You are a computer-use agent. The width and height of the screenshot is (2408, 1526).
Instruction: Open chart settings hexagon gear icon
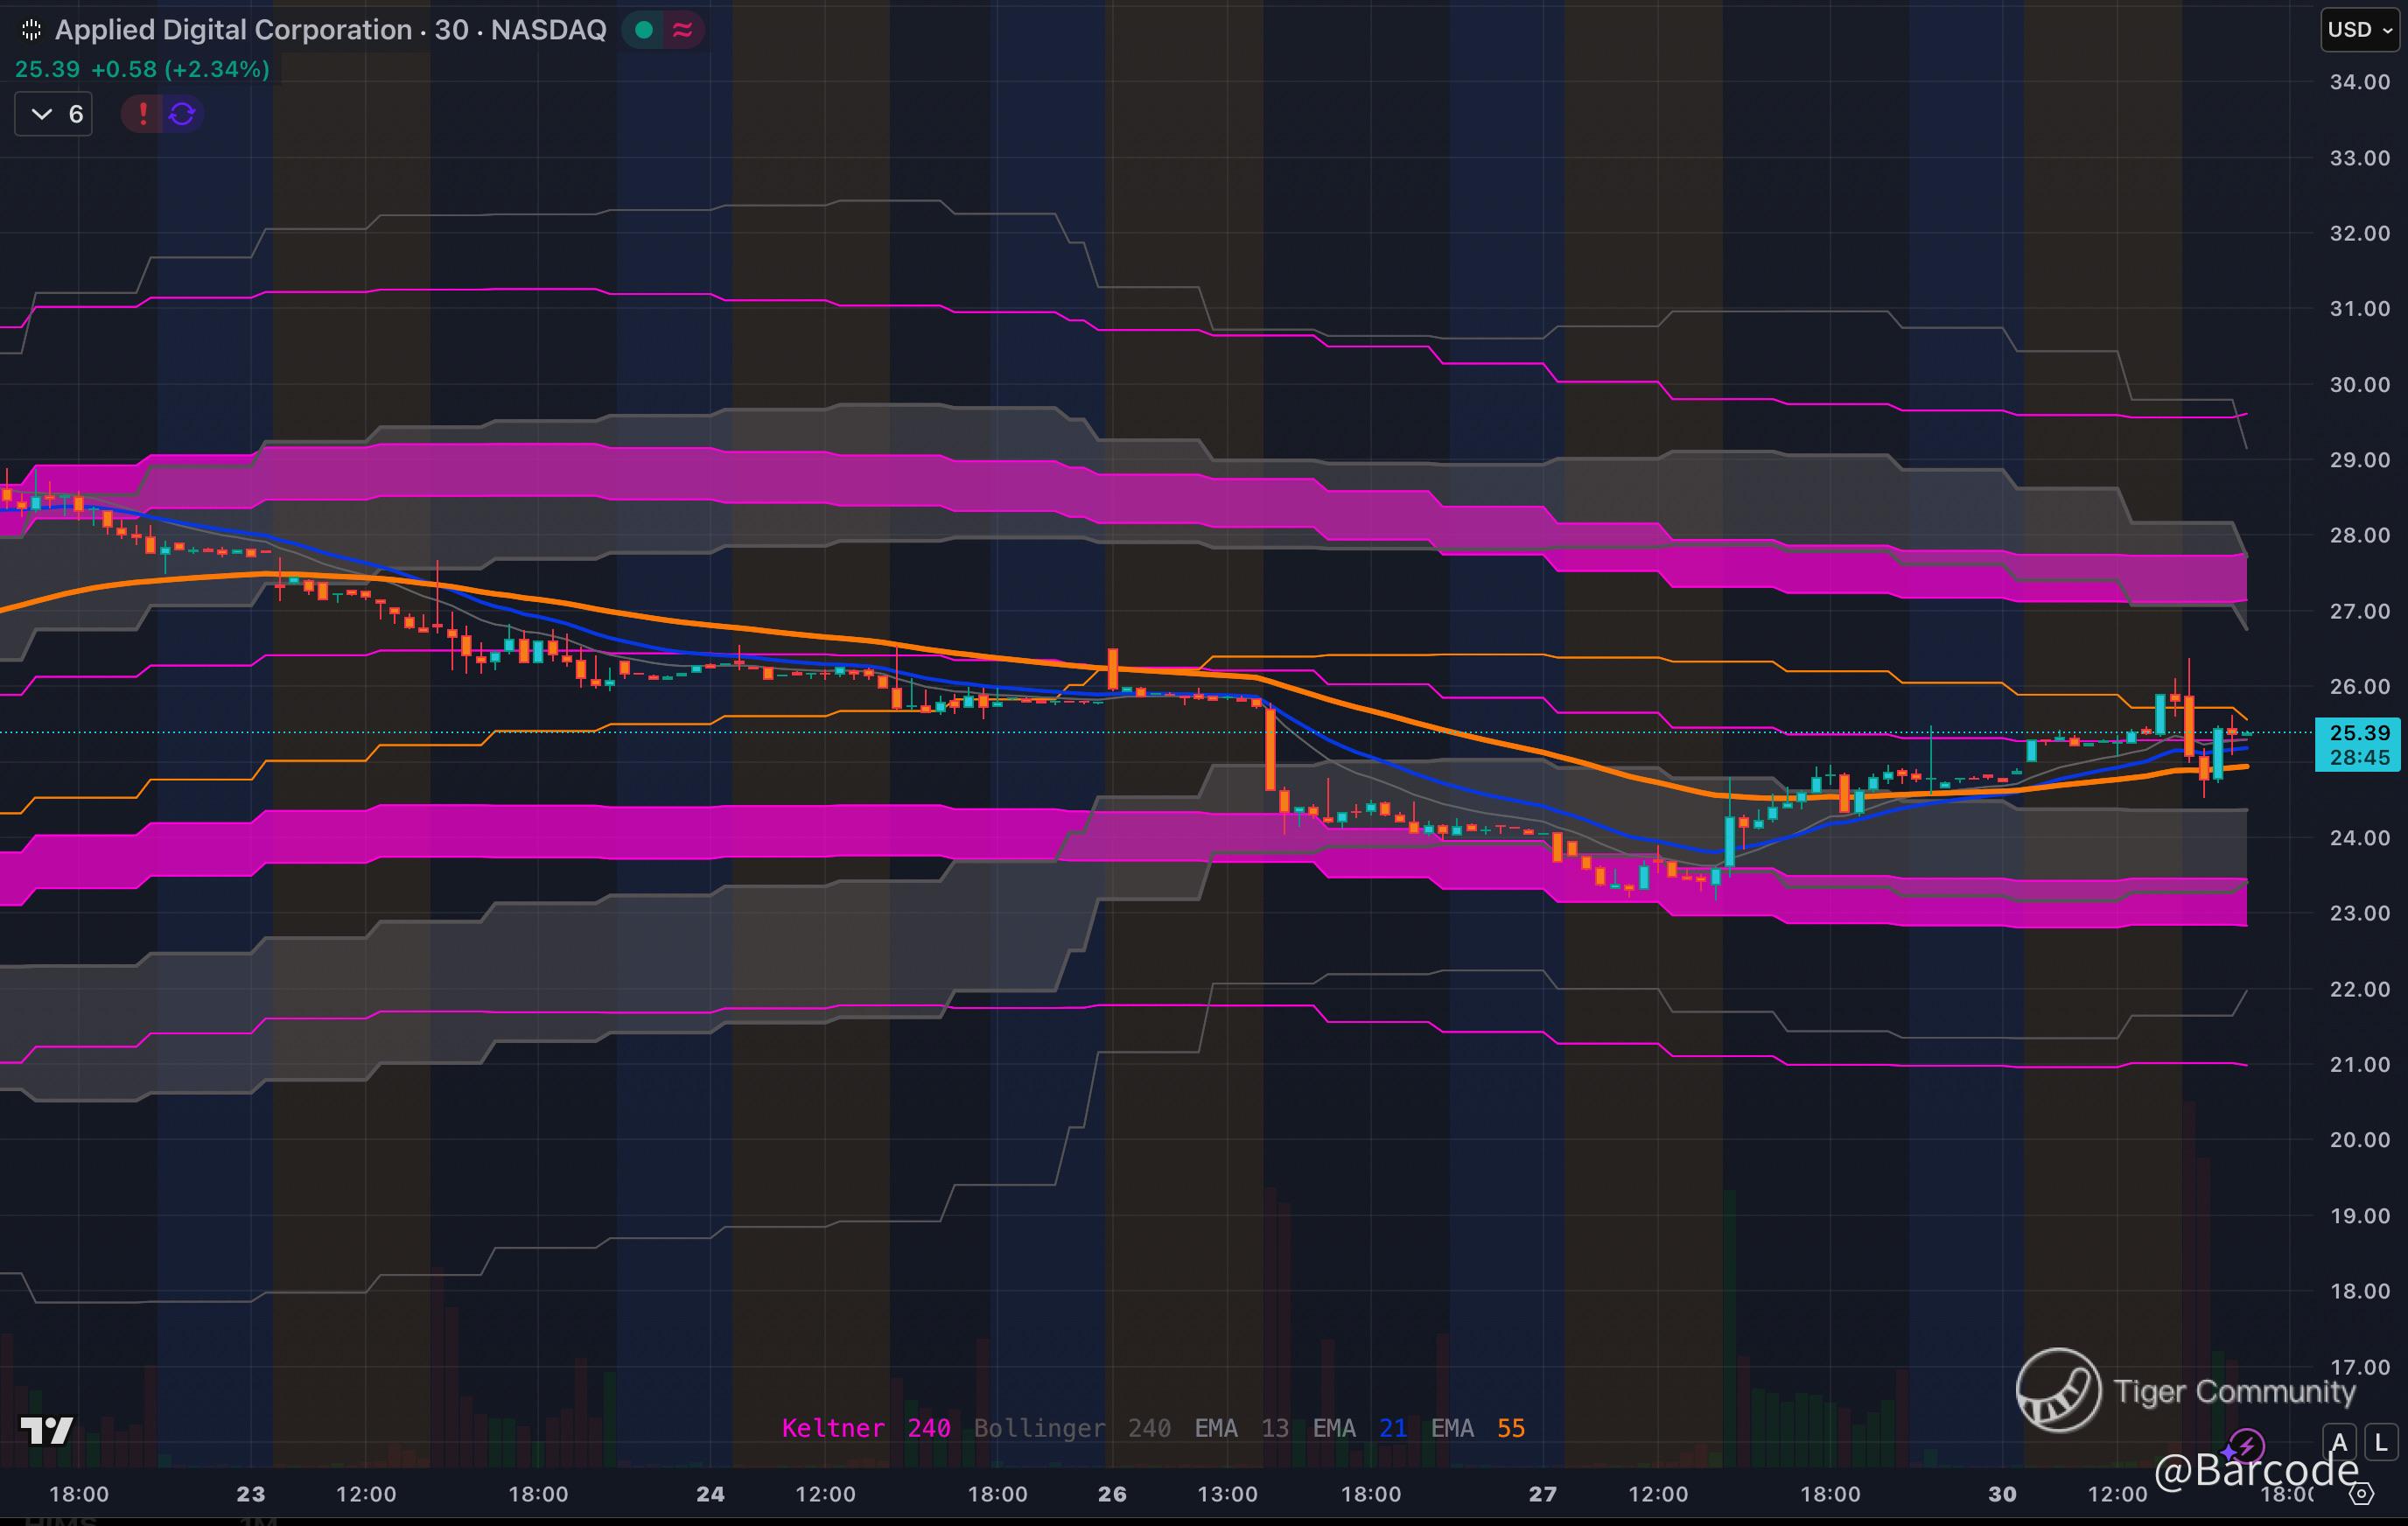tap(2361, 1494)
